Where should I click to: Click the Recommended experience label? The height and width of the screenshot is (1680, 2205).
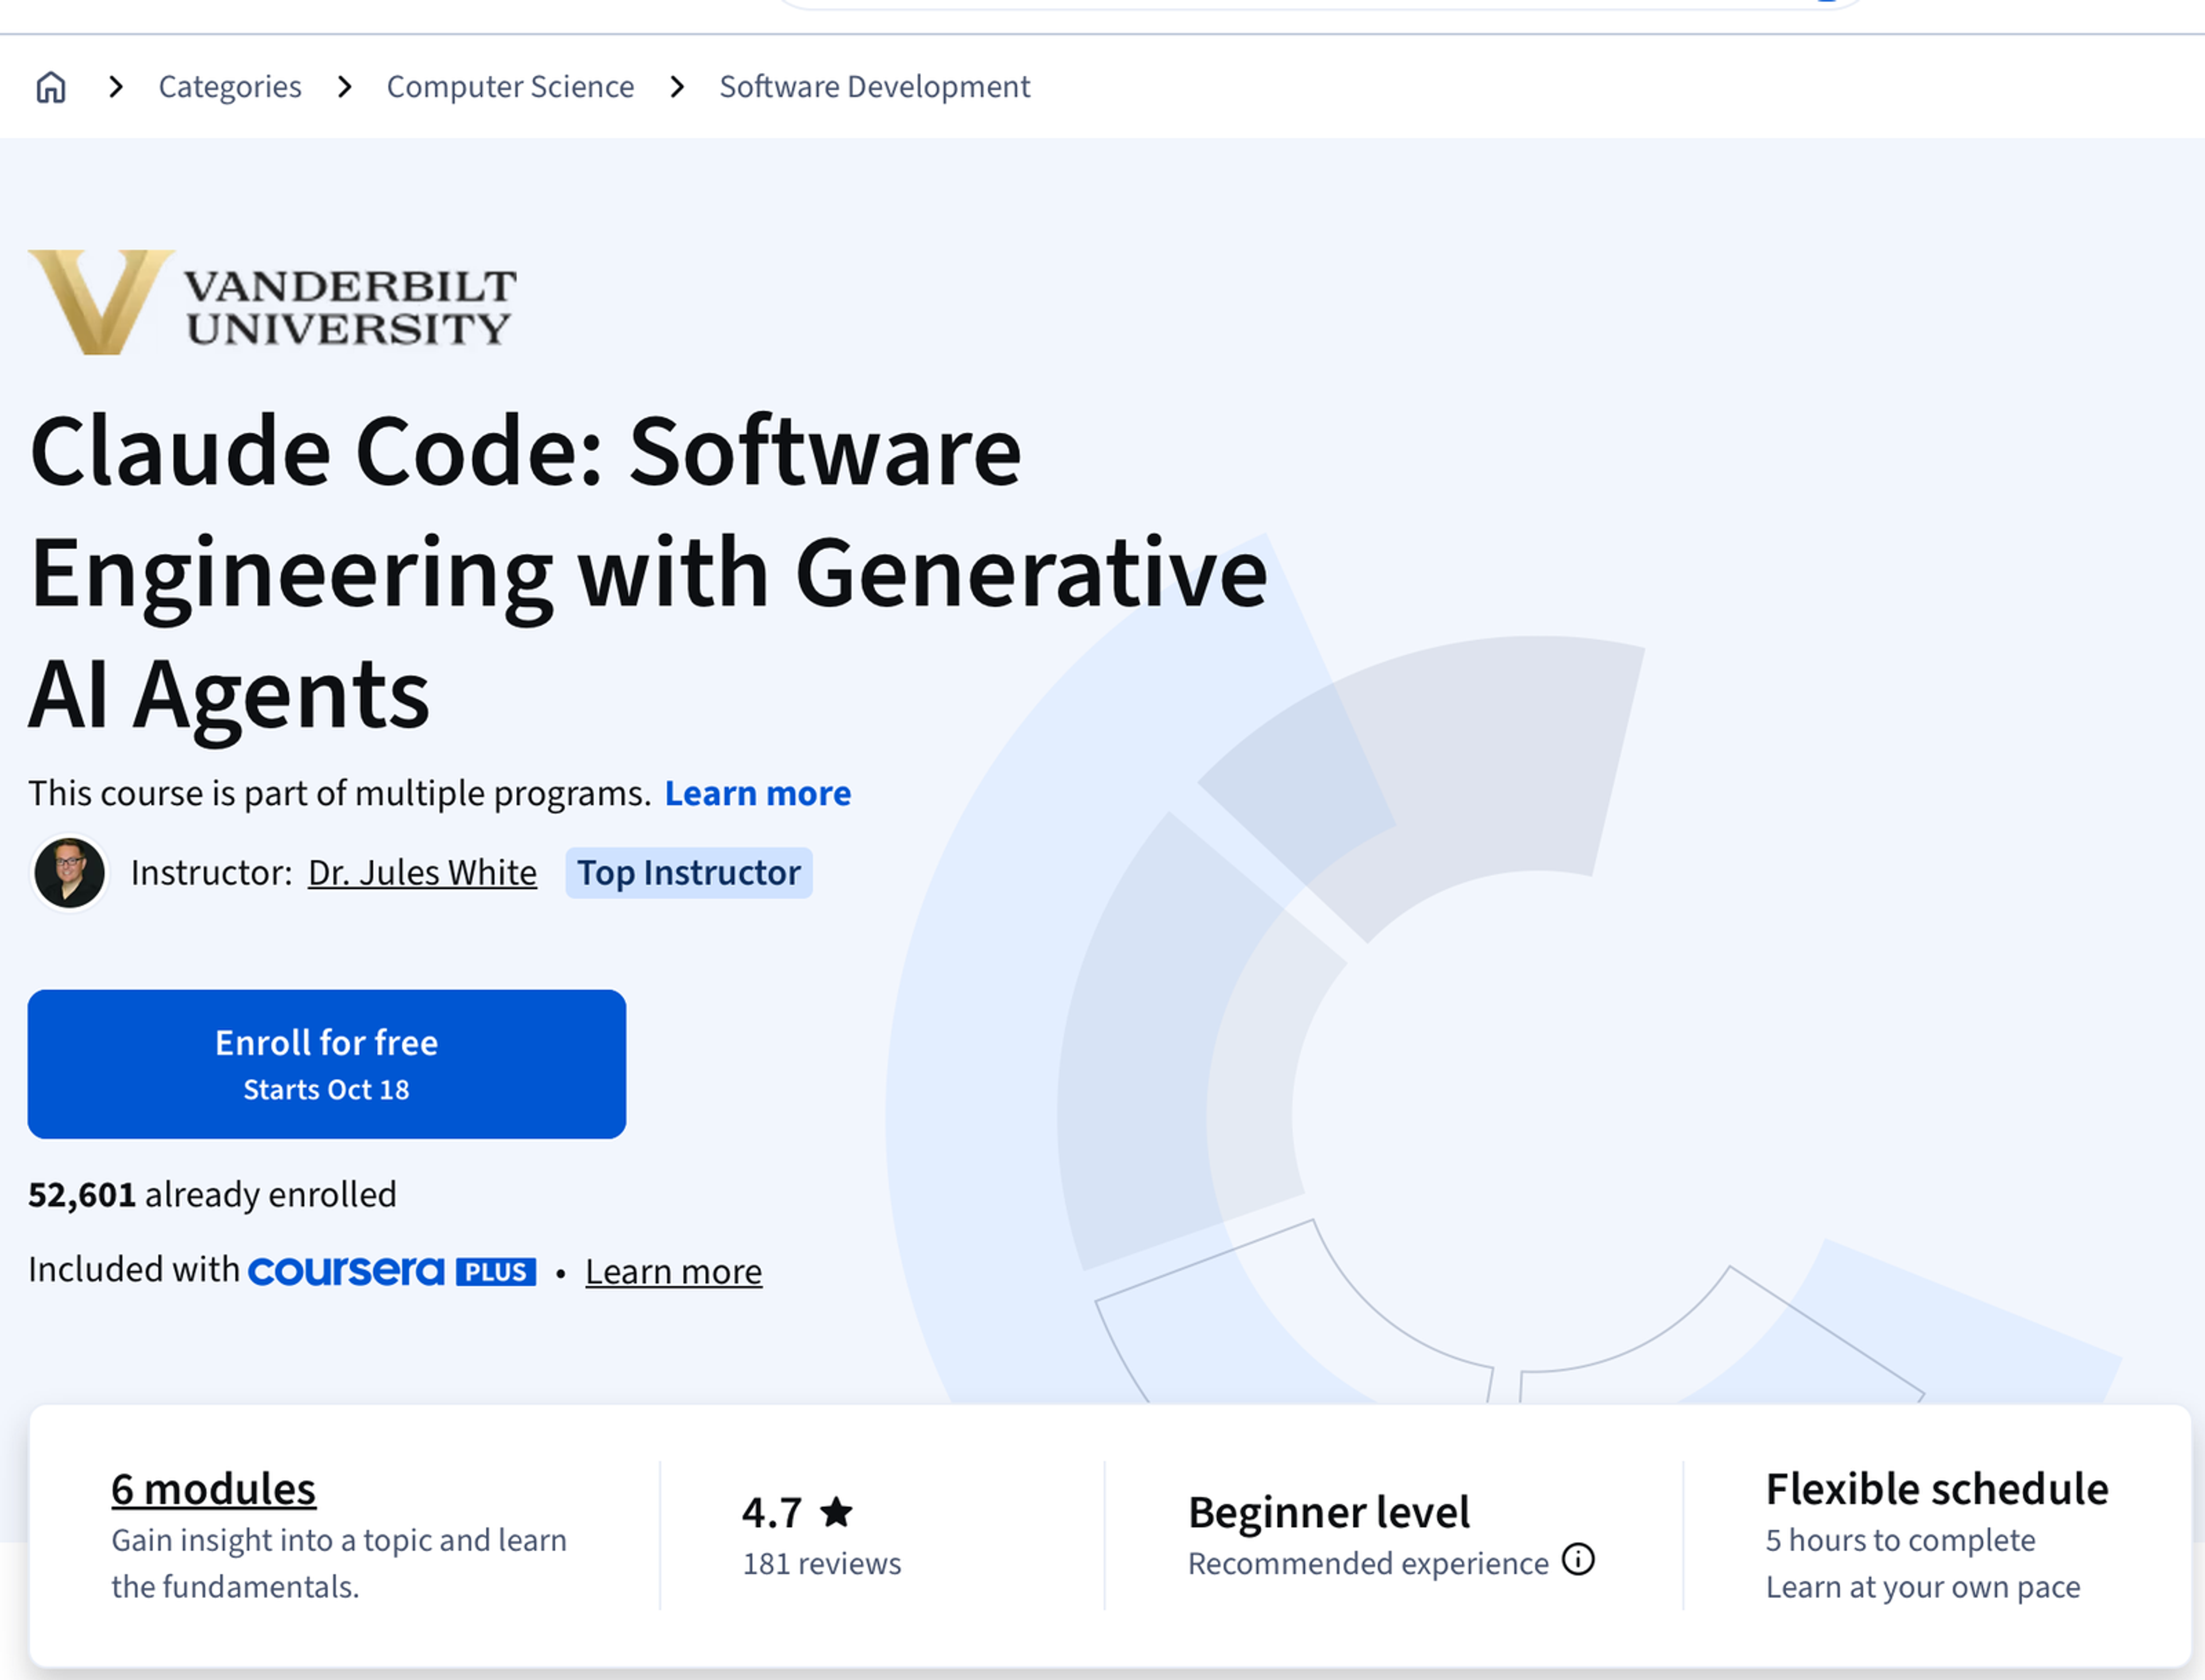click(x=1368, y=1563)
